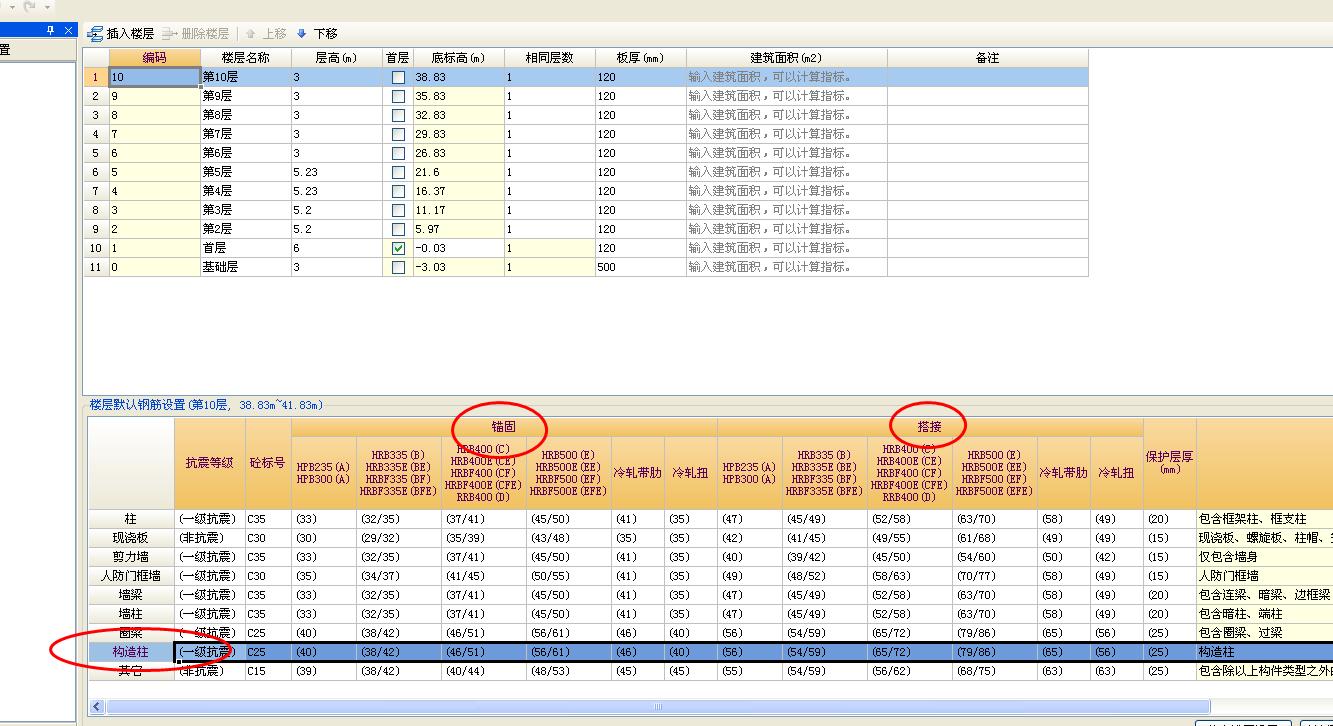Select the floor height 6 cell
This screenshot has height=726, width=1333.
tap(337, 248)
